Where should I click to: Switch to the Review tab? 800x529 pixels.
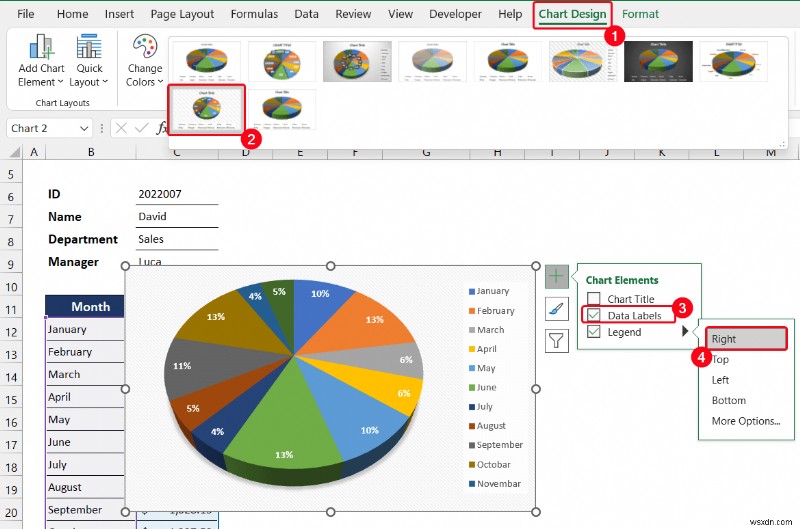point(353,14)
